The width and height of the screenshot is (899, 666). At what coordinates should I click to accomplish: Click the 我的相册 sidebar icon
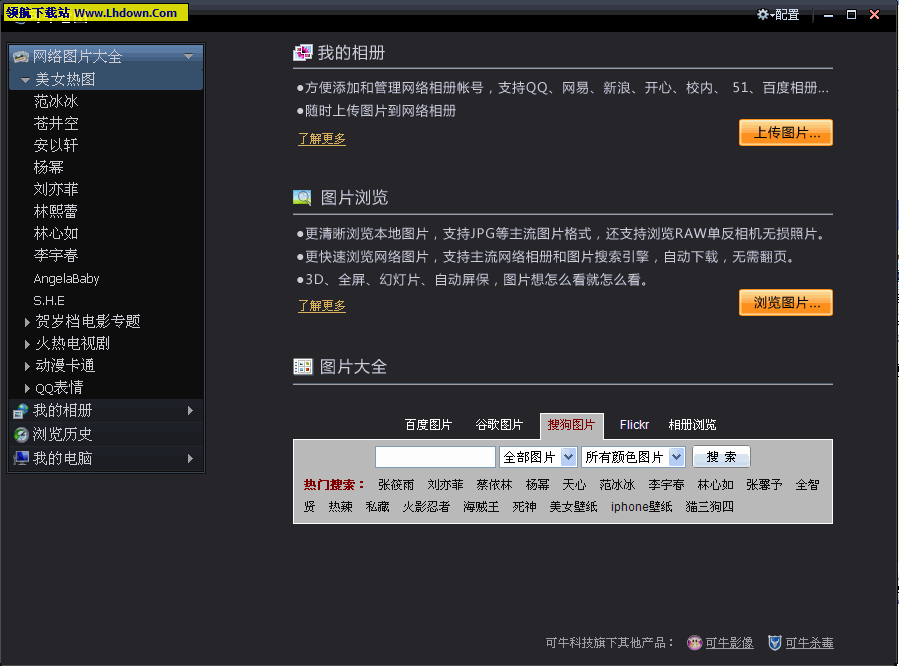tap(21, 410)
